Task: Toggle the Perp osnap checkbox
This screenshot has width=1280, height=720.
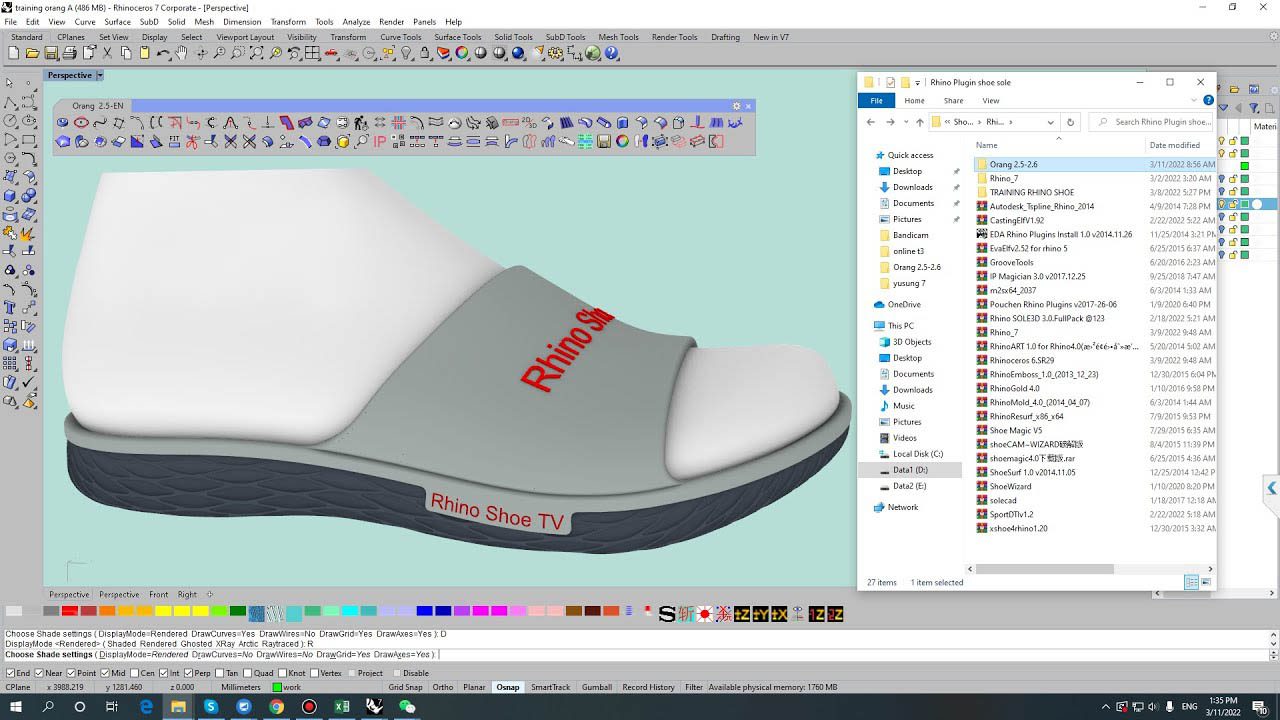Action: tap(189, 673)
